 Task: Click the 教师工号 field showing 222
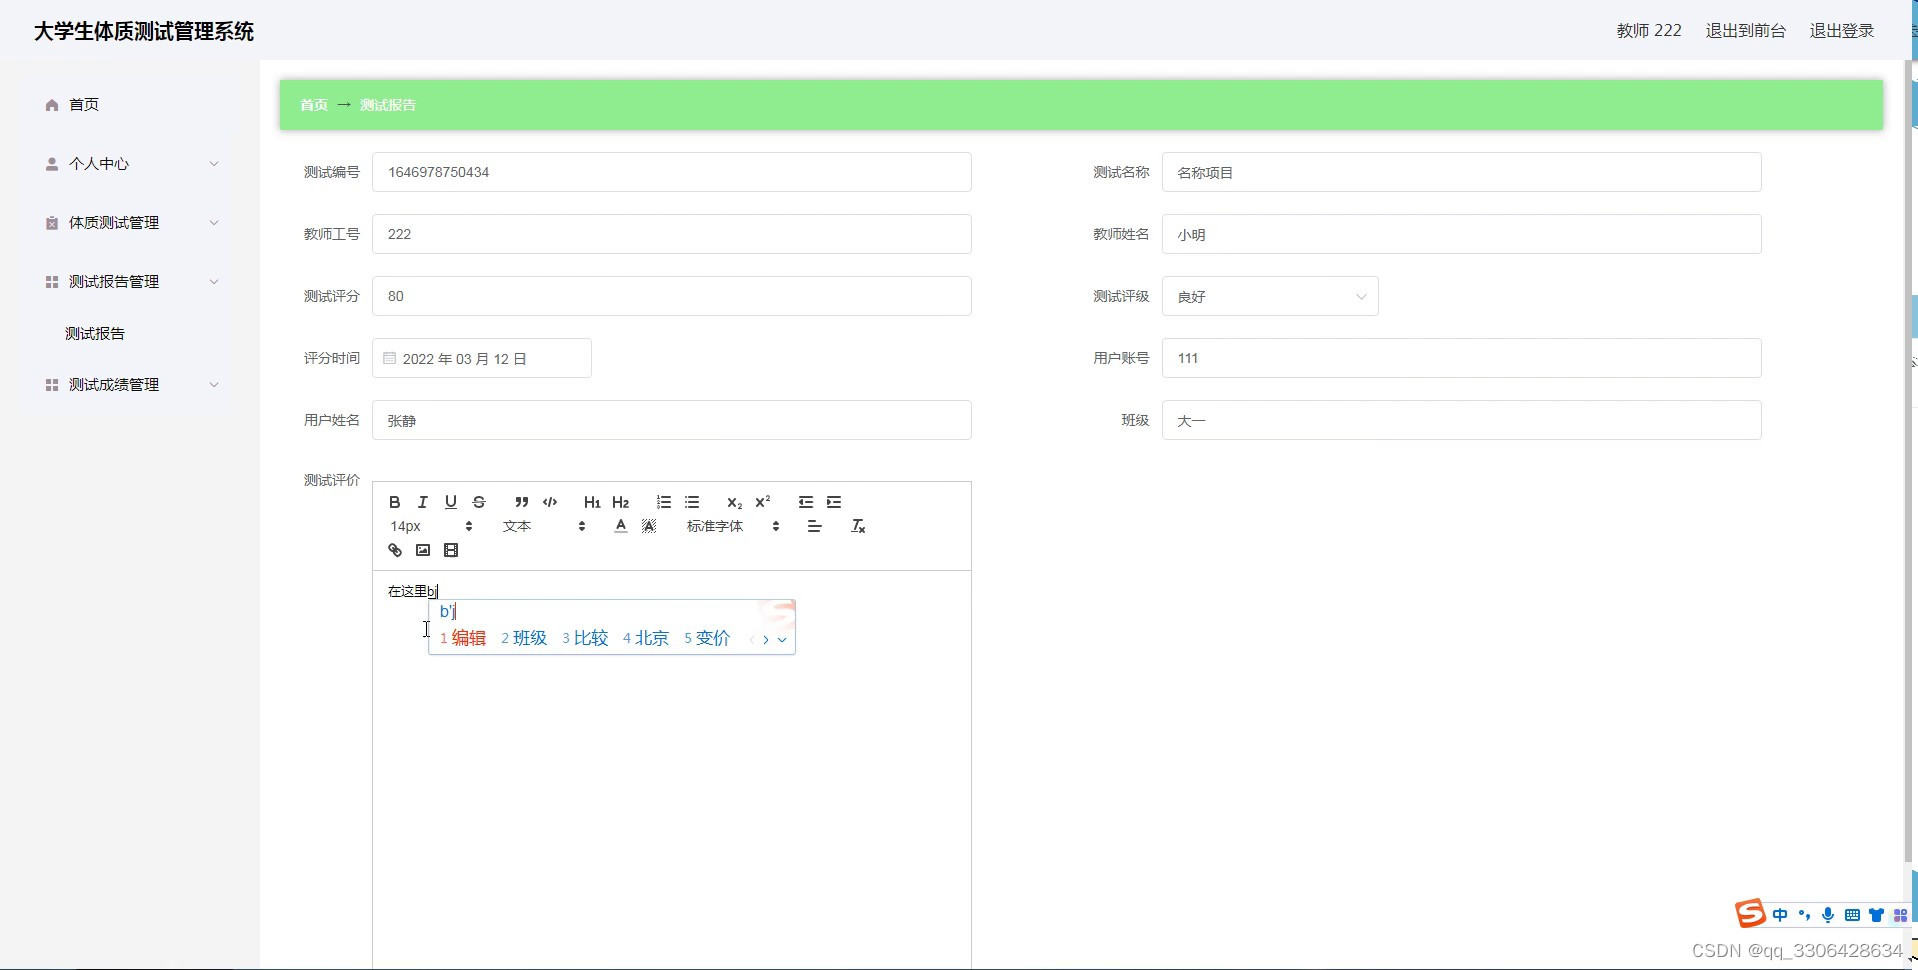[671, 234]
